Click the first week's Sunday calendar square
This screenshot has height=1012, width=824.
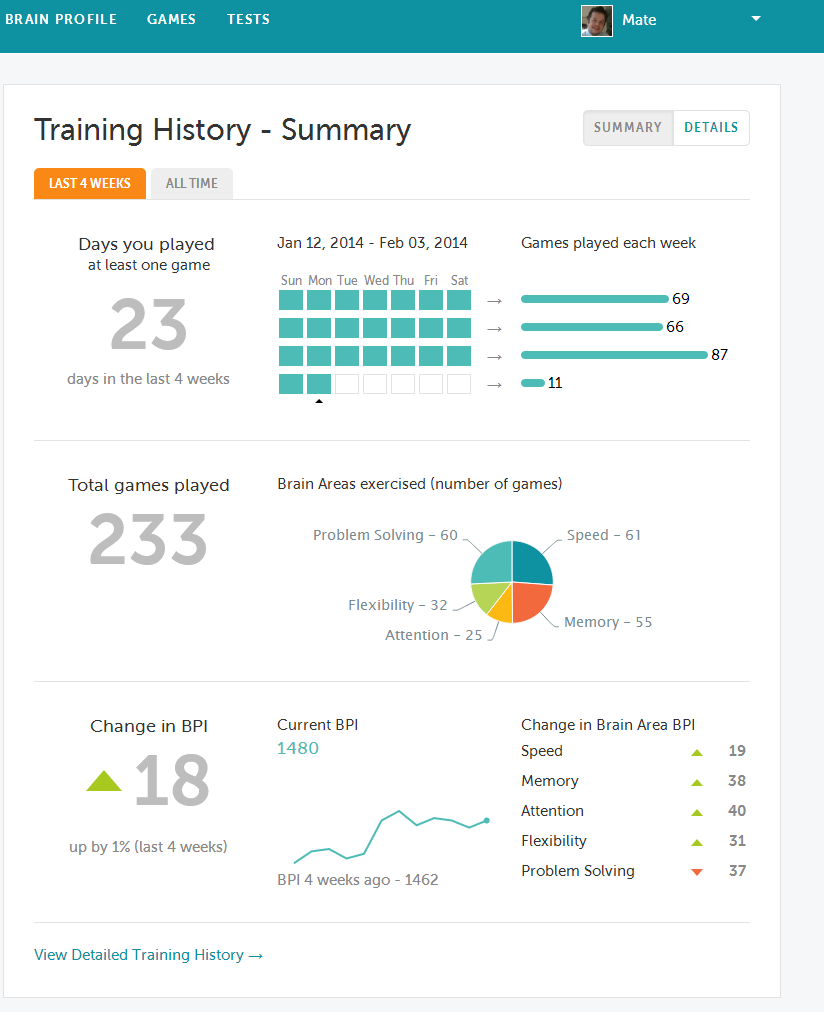[x=291, y=300]
